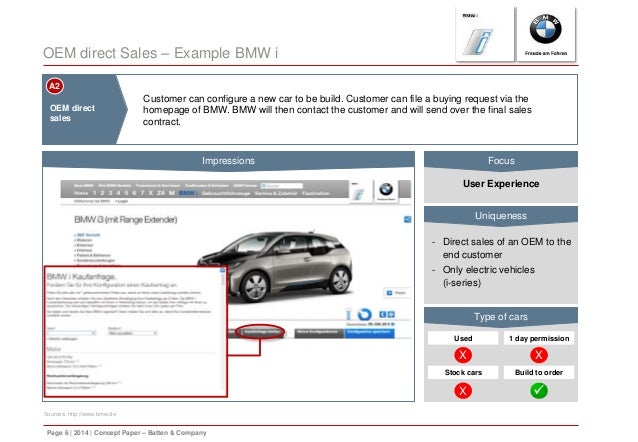This screenshot has width=638, height=442.
Task: Click the 'Stock cars' label
Action: 463,372
